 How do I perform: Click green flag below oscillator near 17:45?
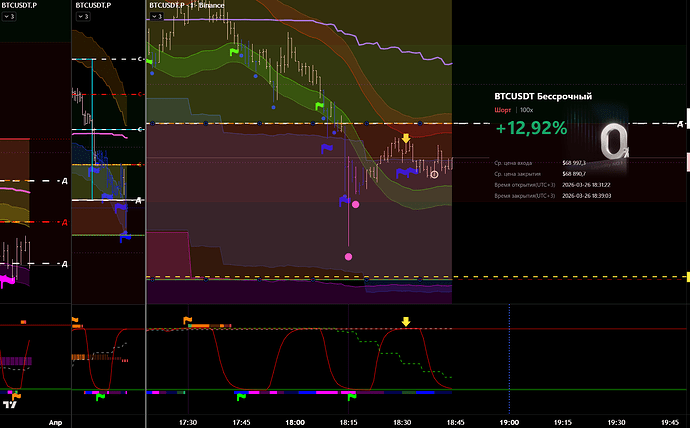click(x=240, y=396)
